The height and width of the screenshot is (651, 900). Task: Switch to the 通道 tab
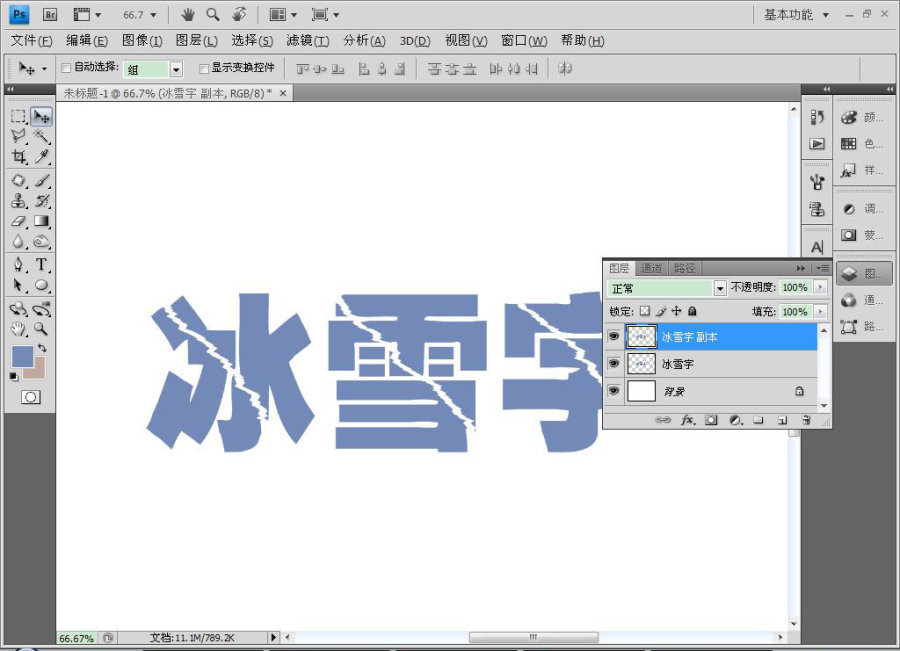tap(651, 268)
